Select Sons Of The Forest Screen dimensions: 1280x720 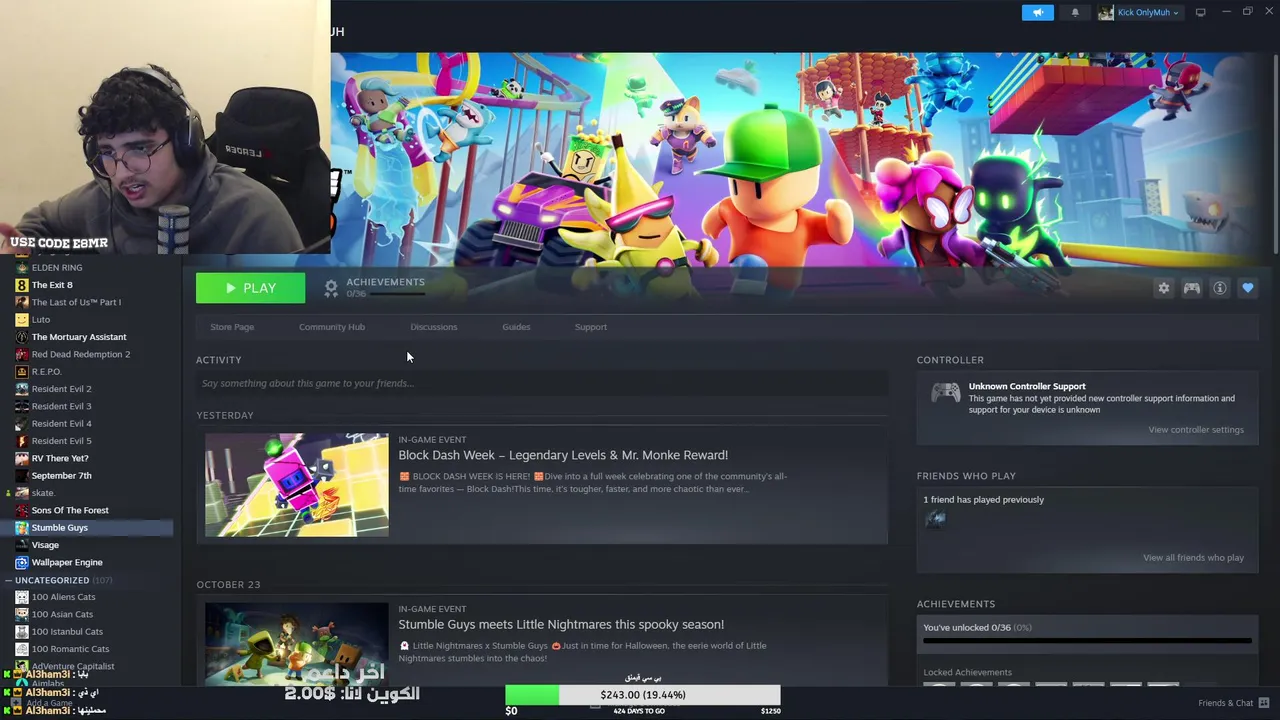pos(70,510)
